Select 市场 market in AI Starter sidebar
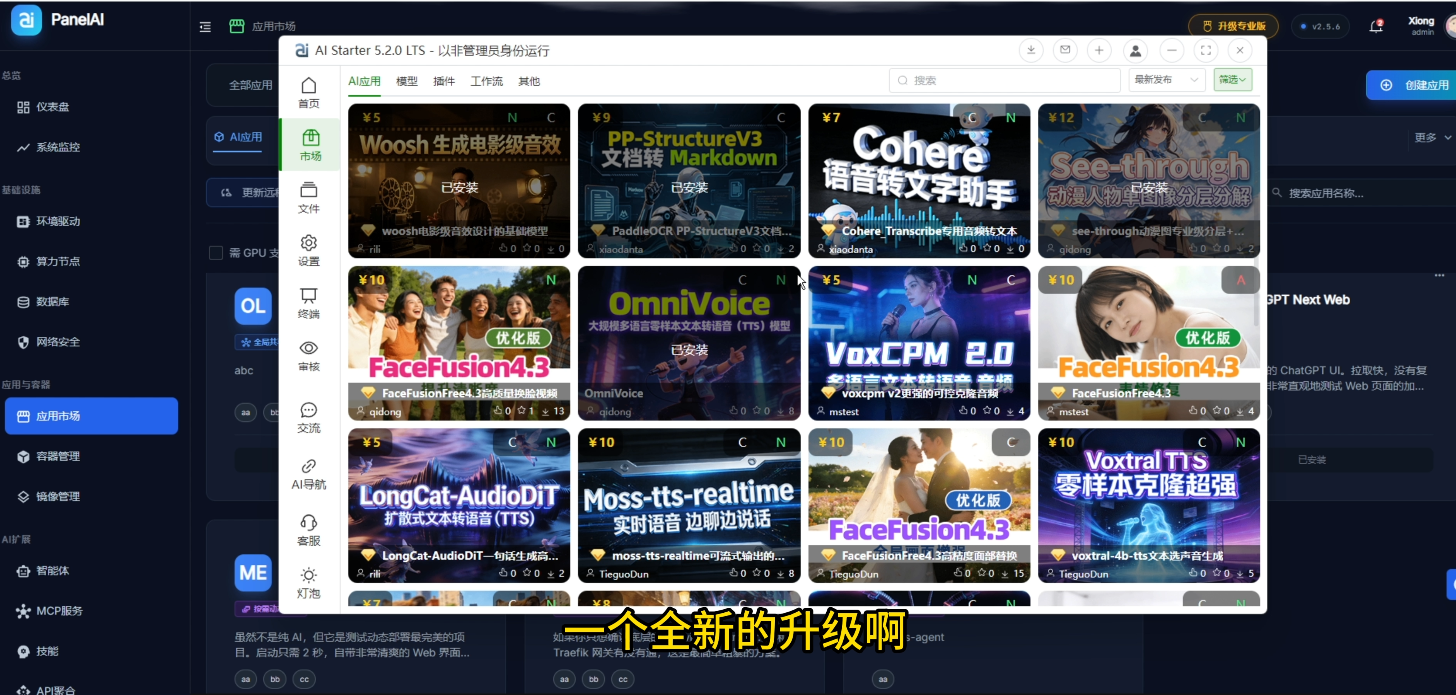 point(310,146)
